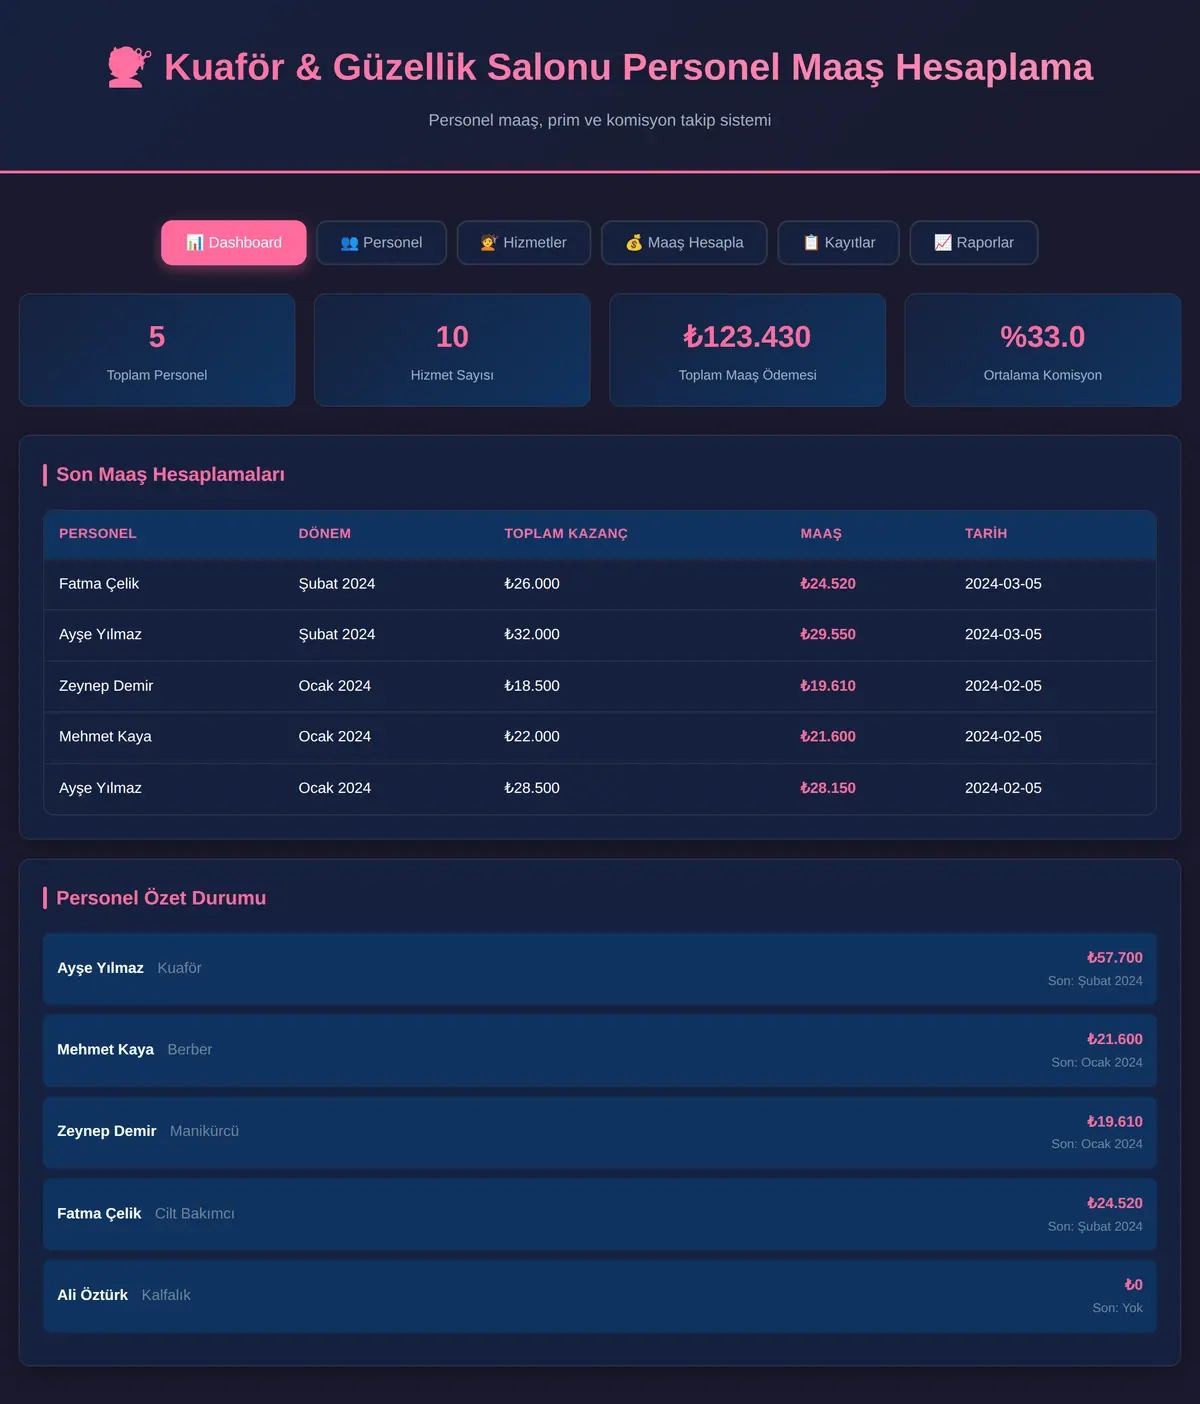This screenshot has width=1200, height=1404.
Task: Click the ₺32.000 total earnings cell
Action: [x=532, y=635]
